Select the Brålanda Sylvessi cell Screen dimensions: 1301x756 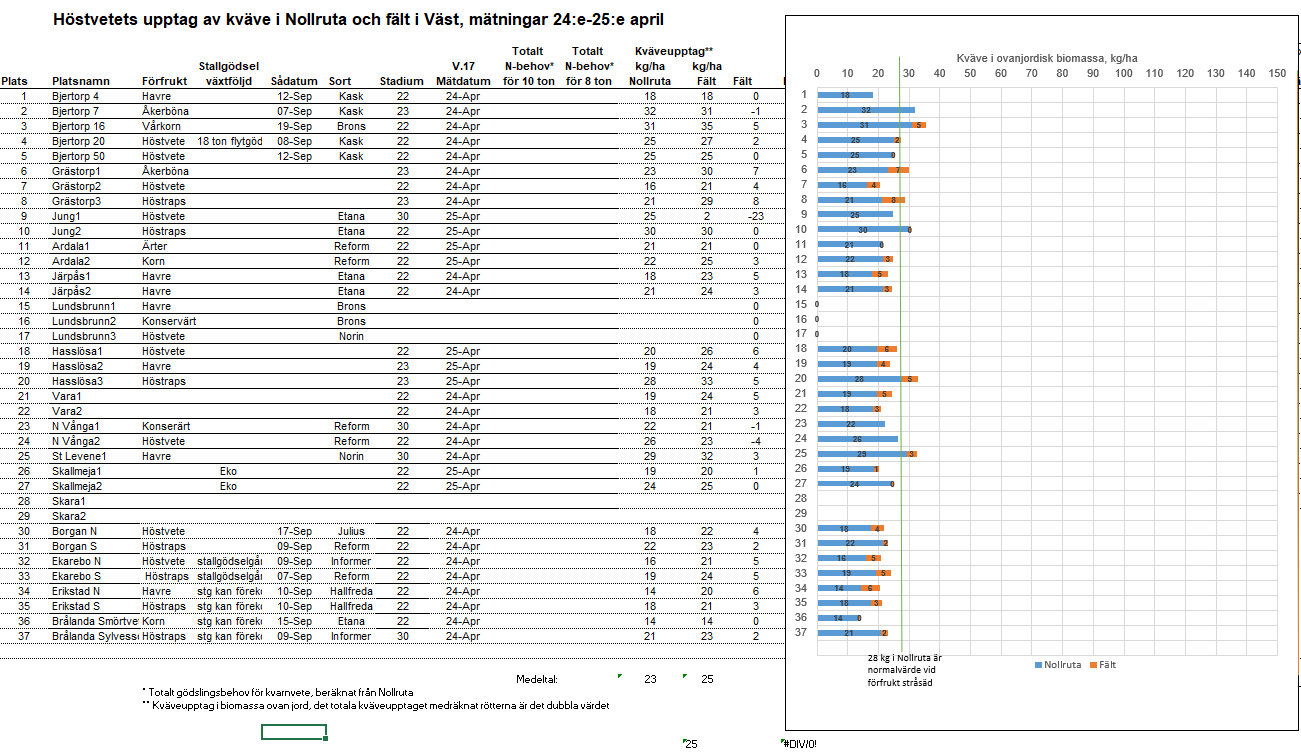pos(95,636)
